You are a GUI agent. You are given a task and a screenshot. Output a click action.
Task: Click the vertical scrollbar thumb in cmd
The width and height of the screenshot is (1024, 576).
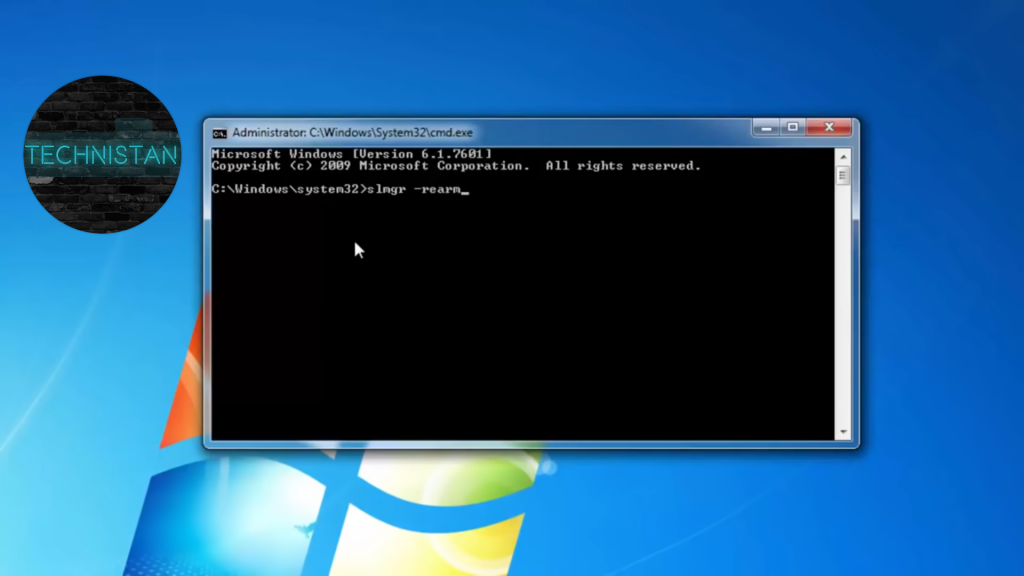tap(843, 175)
